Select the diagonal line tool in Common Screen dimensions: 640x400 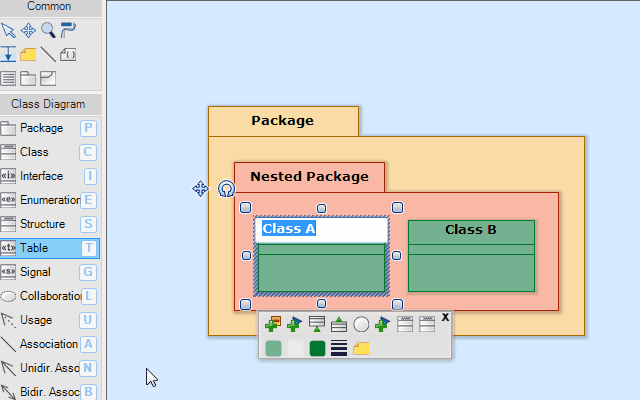(48, 54)
